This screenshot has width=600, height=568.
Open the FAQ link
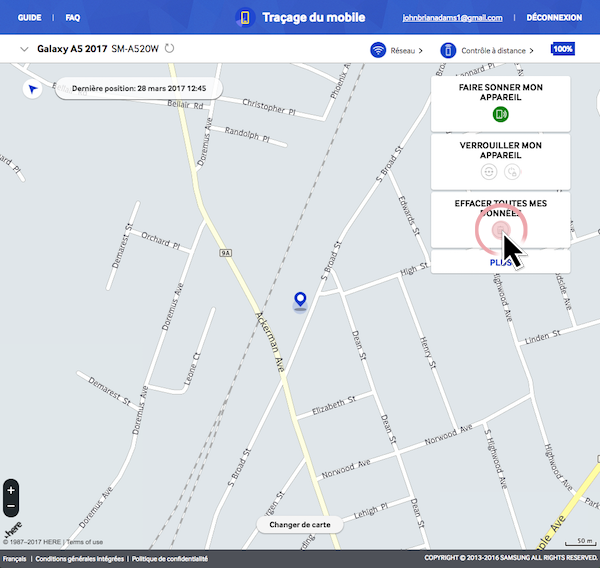coord(73,18)
